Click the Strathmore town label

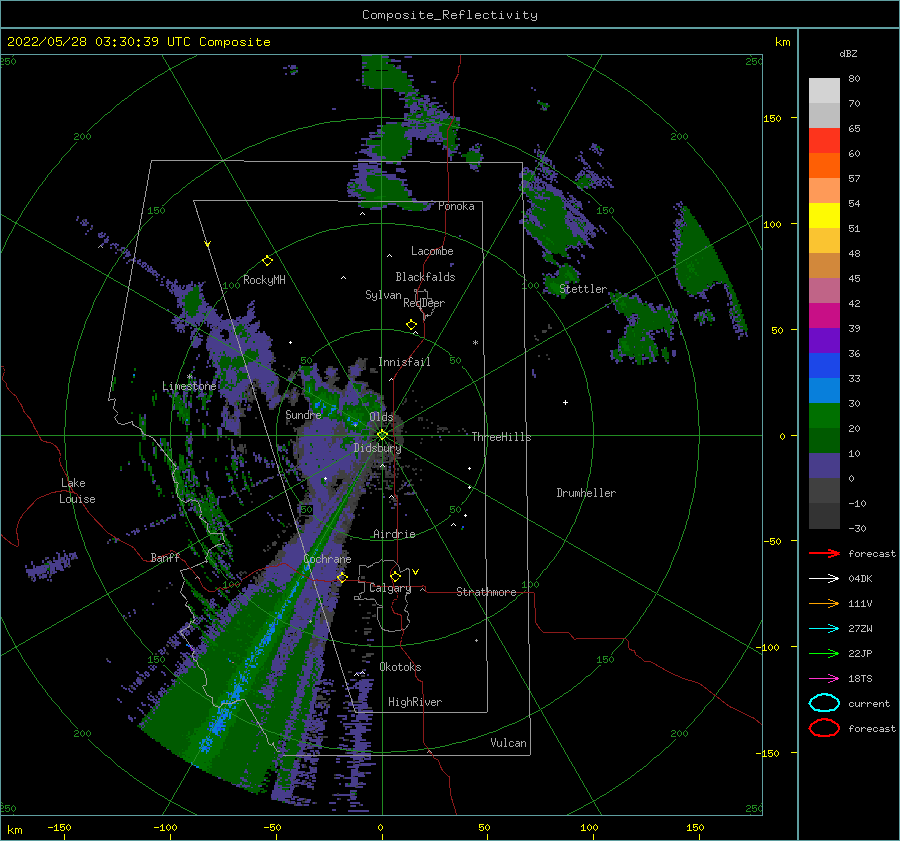point(486,592)
